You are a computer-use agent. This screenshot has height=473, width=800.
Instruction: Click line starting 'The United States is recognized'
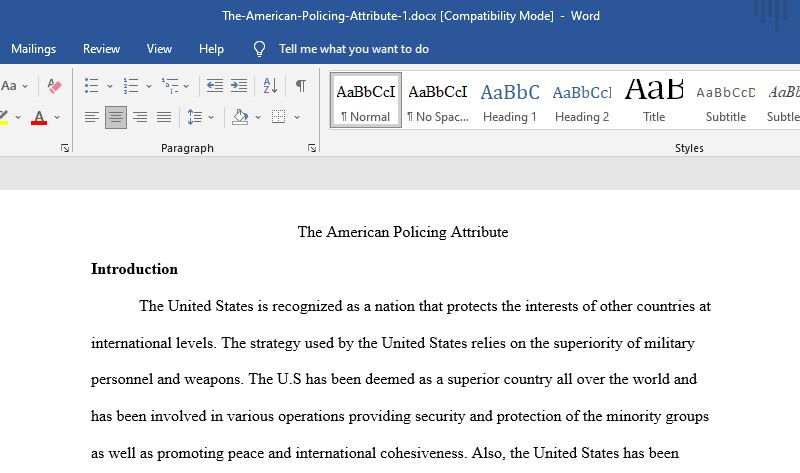[x=424, y=306]
